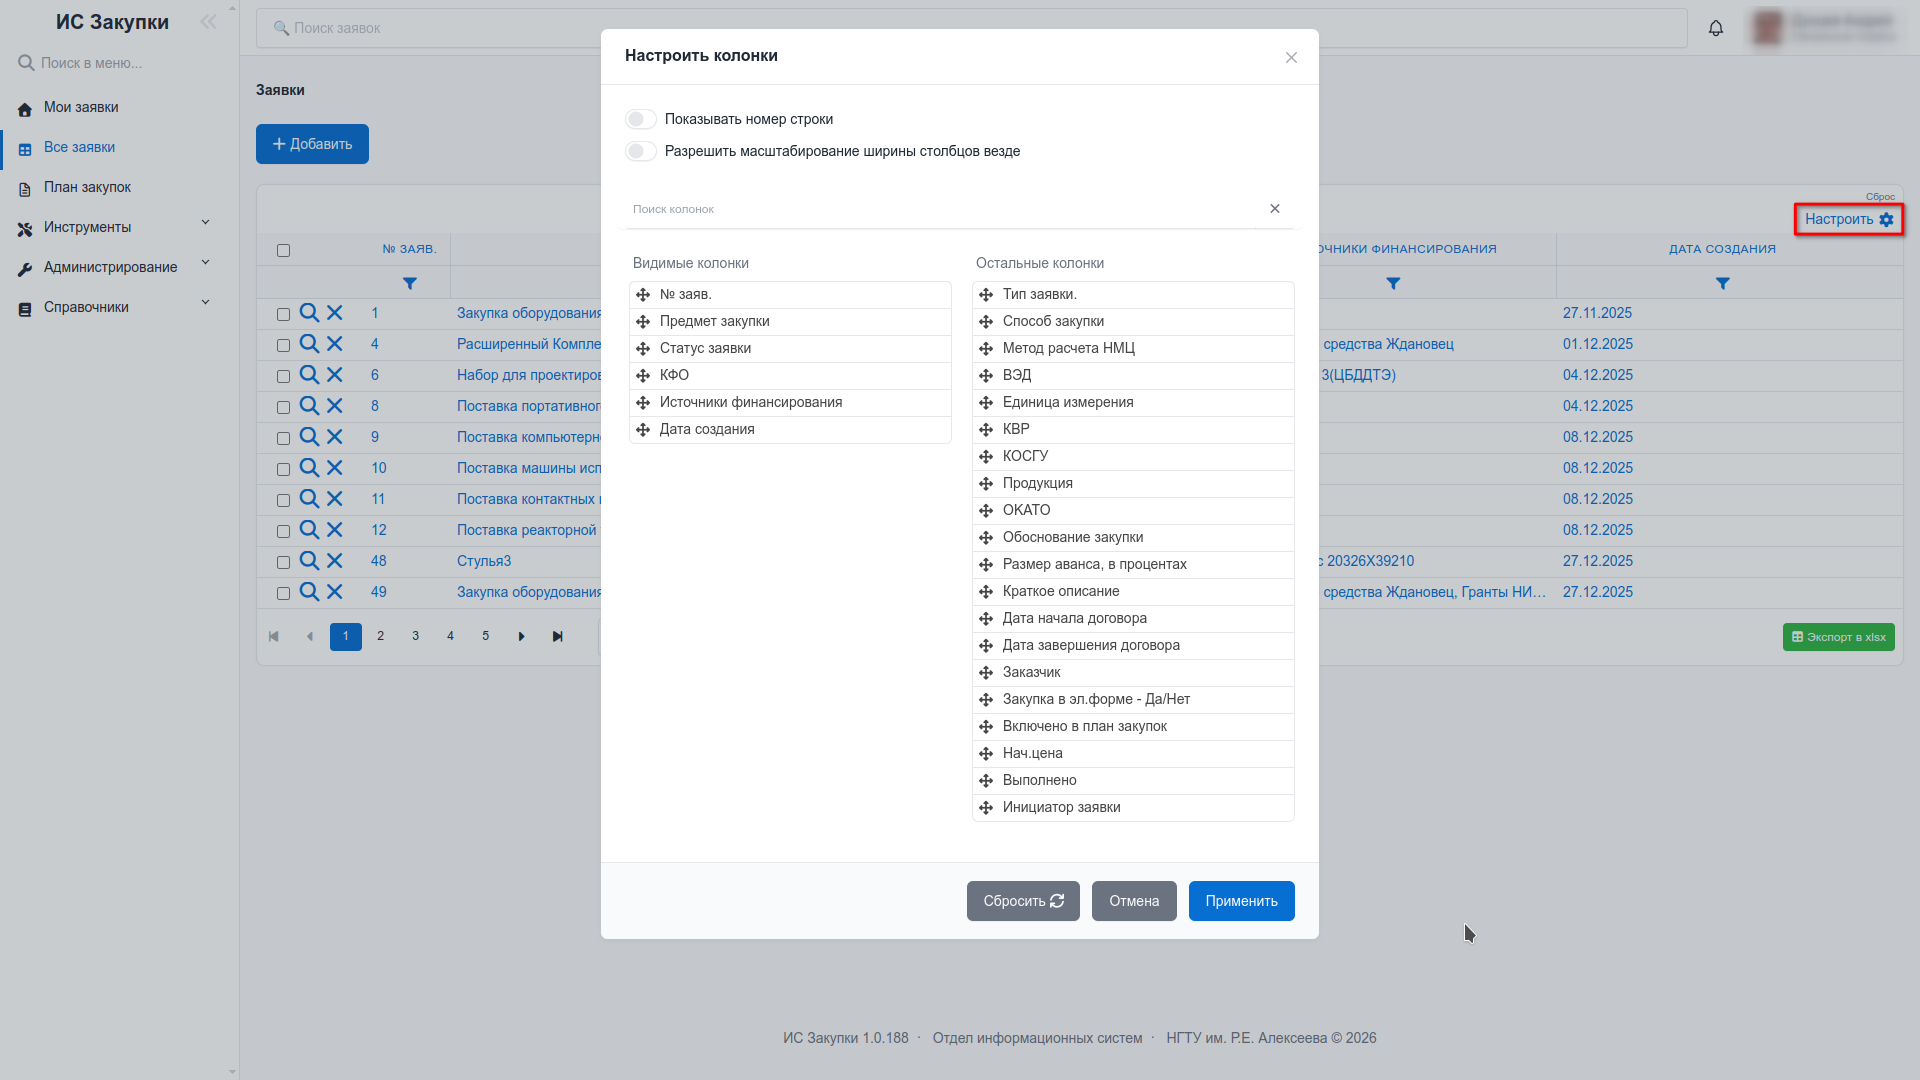
Task: Delete request 12 with its X icon
Action: (335, 530)
